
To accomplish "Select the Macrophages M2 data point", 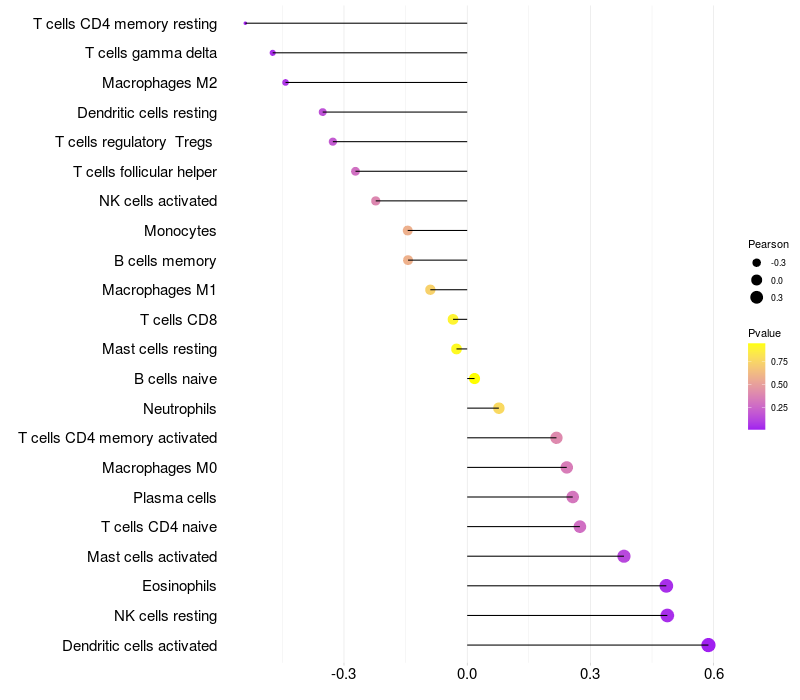I will click(x=286, y=83).
